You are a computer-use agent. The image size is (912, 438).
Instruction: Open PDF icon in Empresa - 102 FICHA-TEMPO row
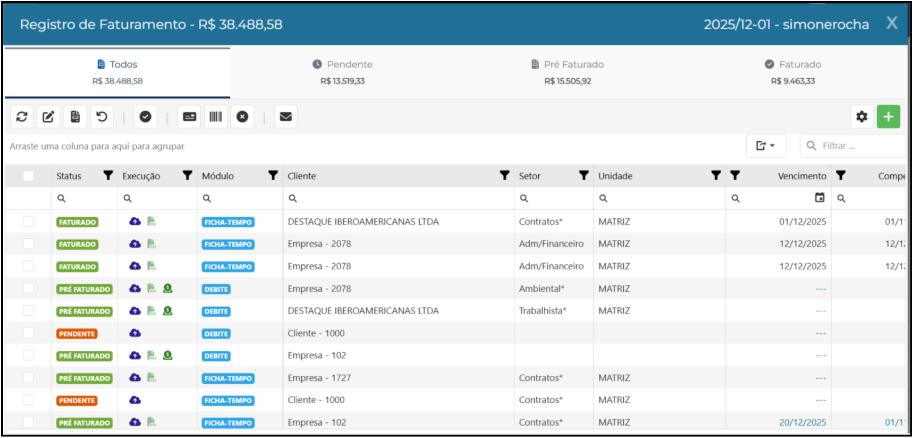[151, 422]
